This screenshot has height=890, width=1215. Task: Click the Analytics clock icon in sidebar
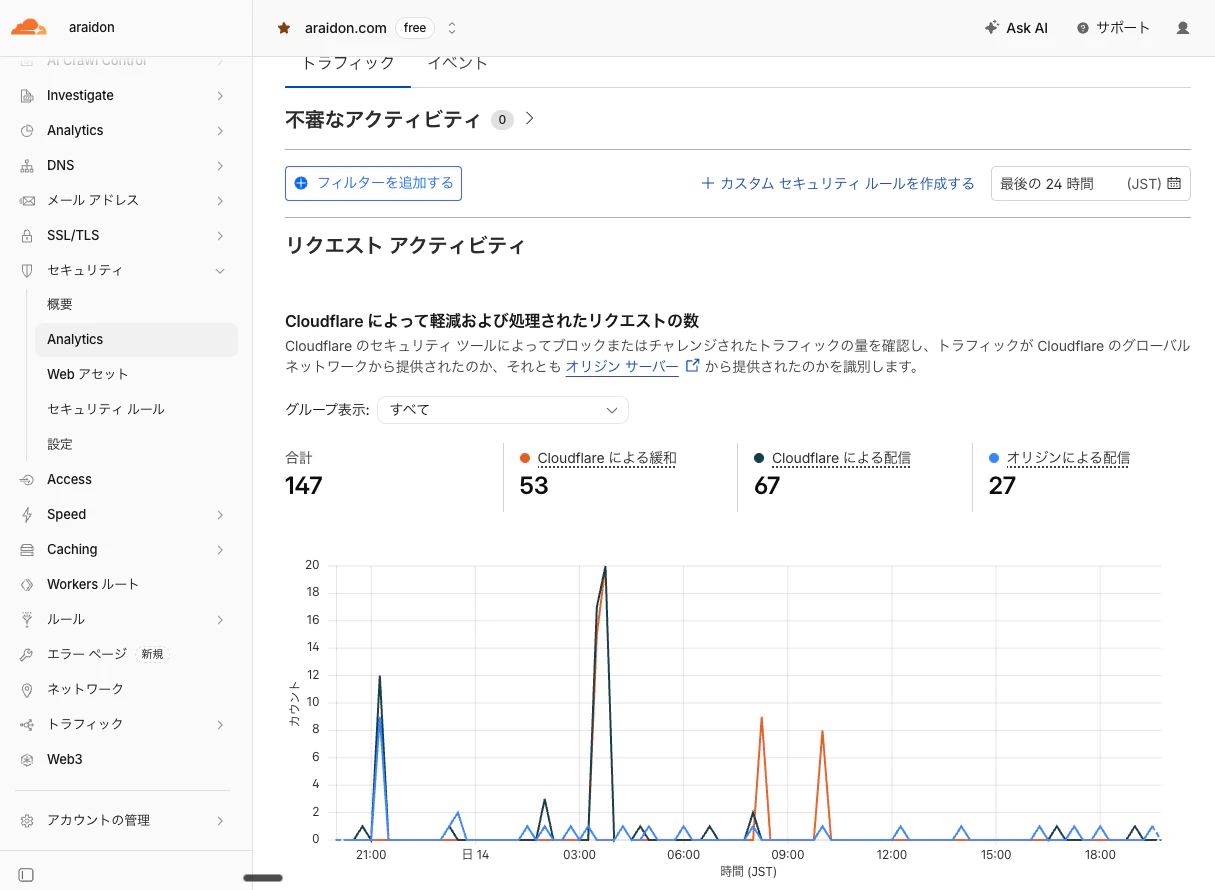27,131
